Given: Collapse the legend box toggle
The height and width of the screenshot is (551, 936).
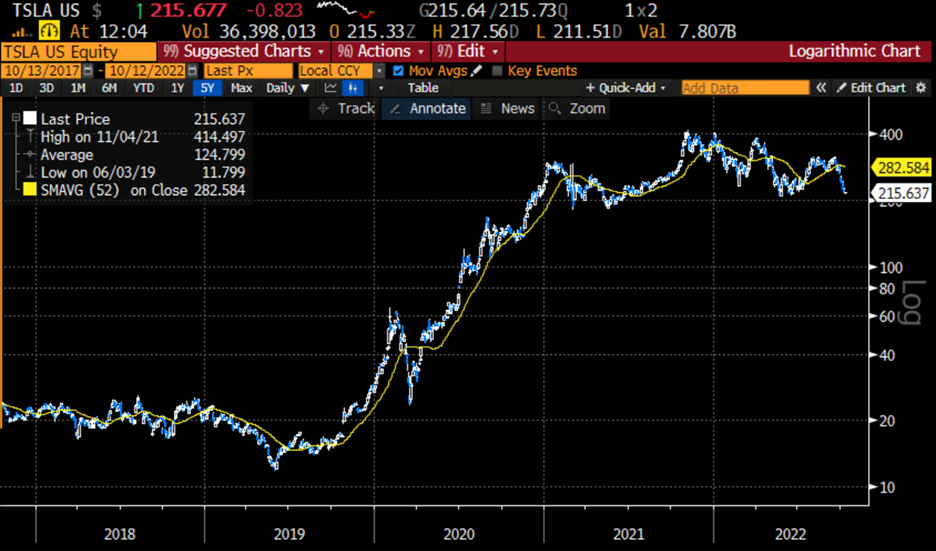Looking at the screenshot, I should 16,118.
